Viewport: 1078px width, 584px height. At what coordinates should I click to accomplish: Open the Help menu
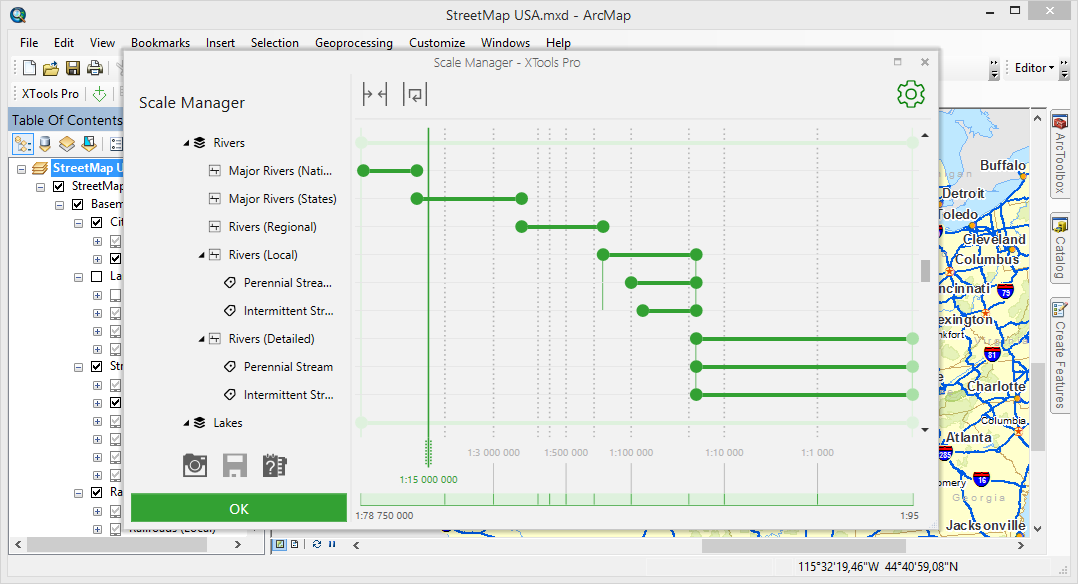(x=558, y=43)
